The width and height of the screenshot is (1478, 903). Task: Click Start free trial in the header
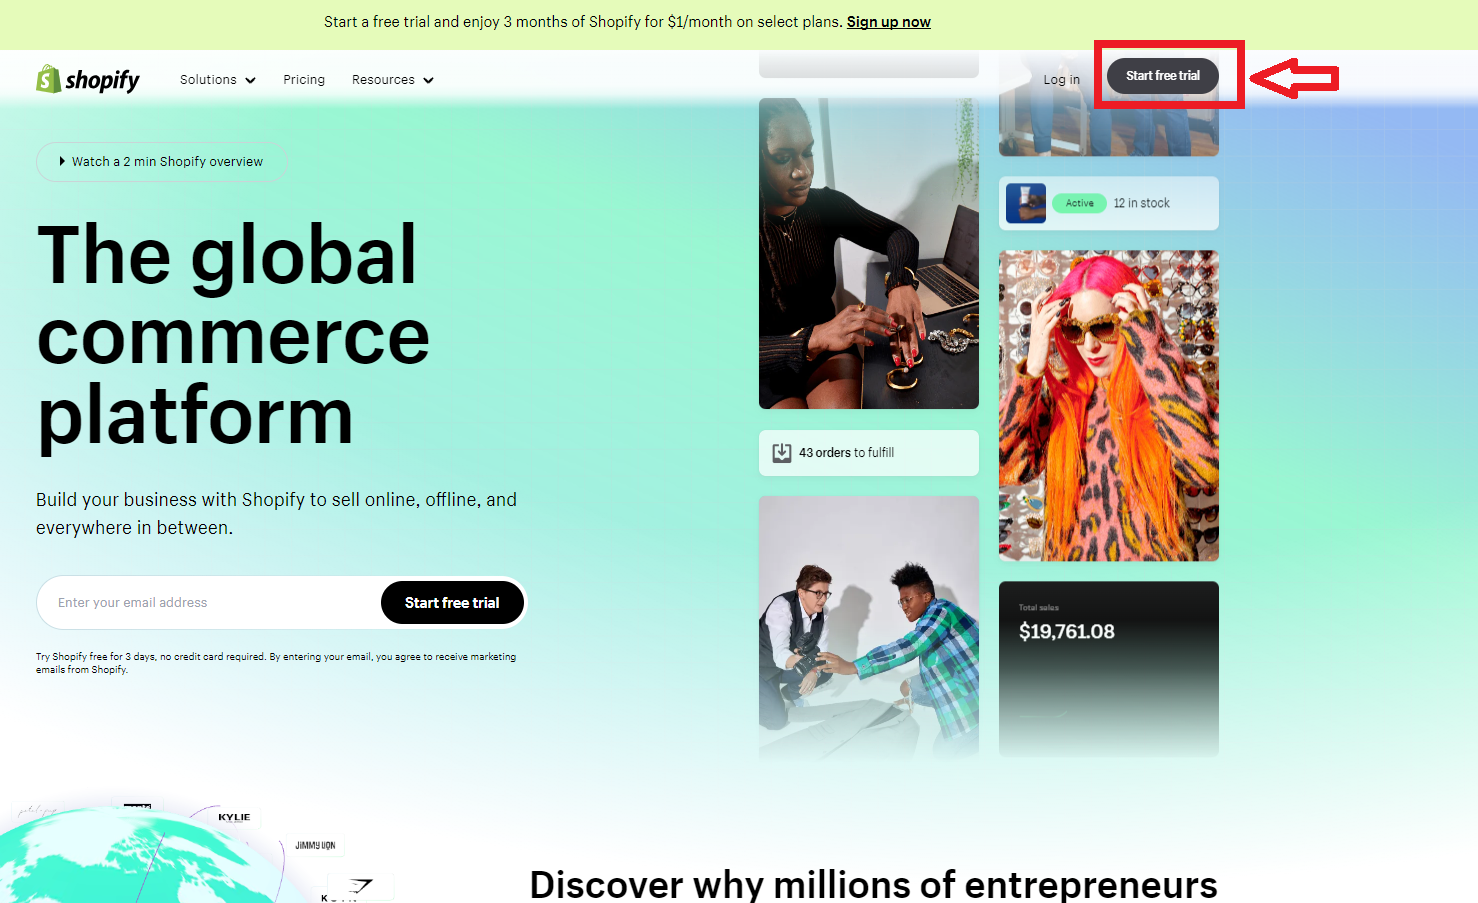[x=1162, y=76]
